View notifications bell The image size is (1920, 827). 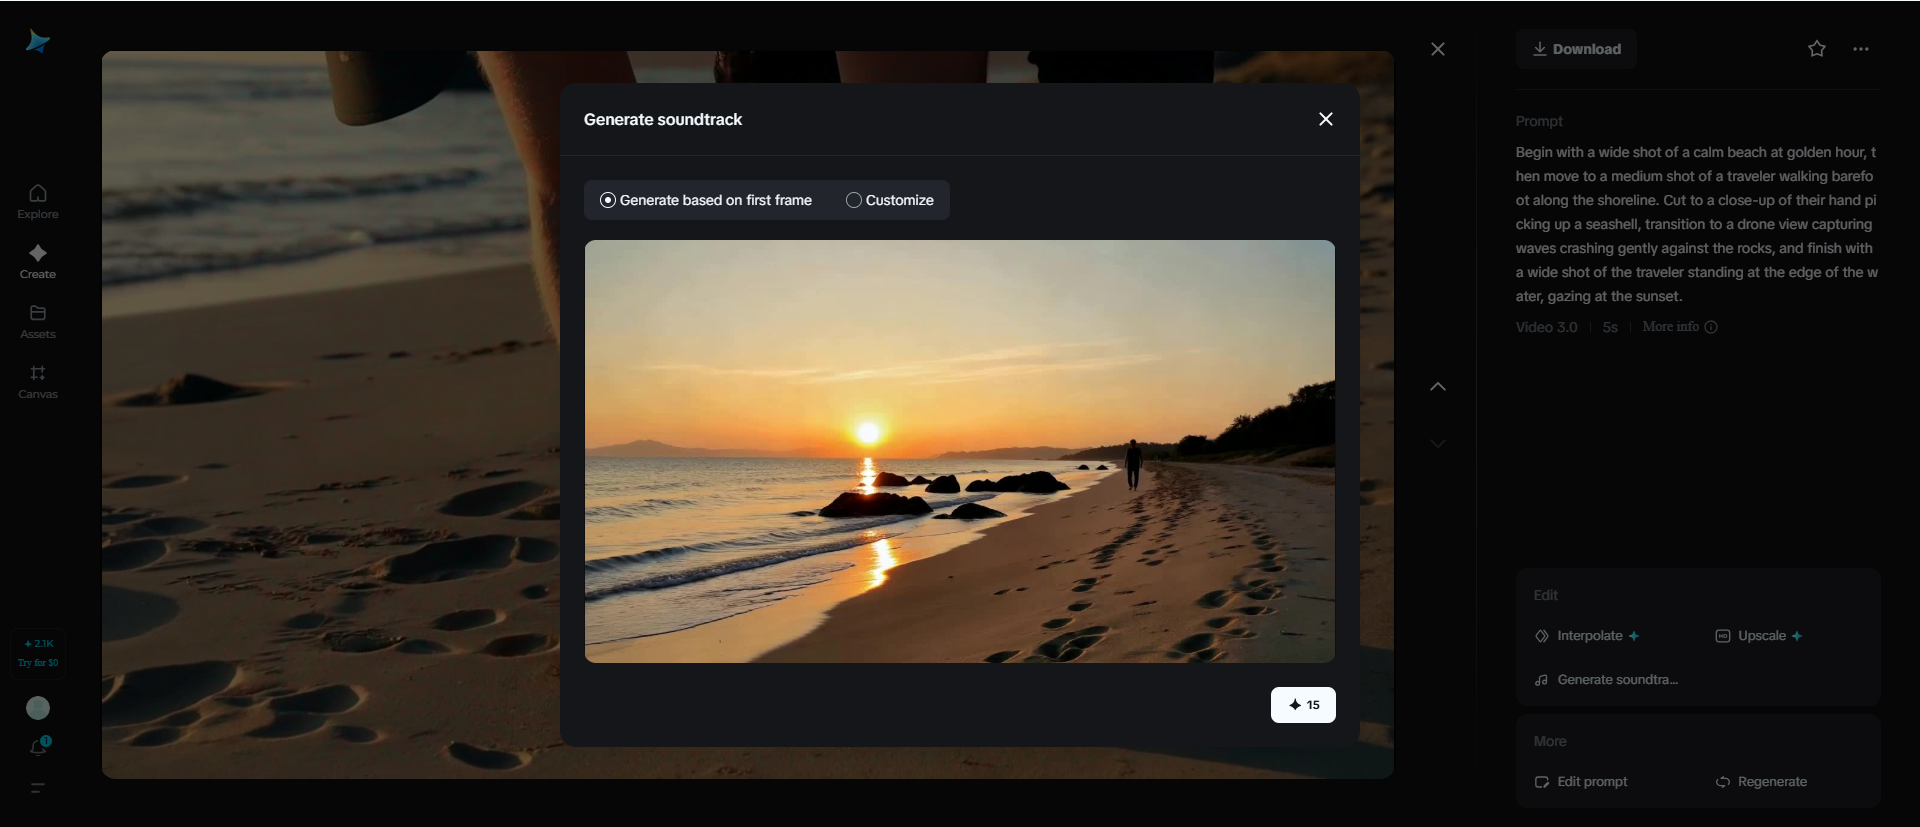[x=38, y=747]
